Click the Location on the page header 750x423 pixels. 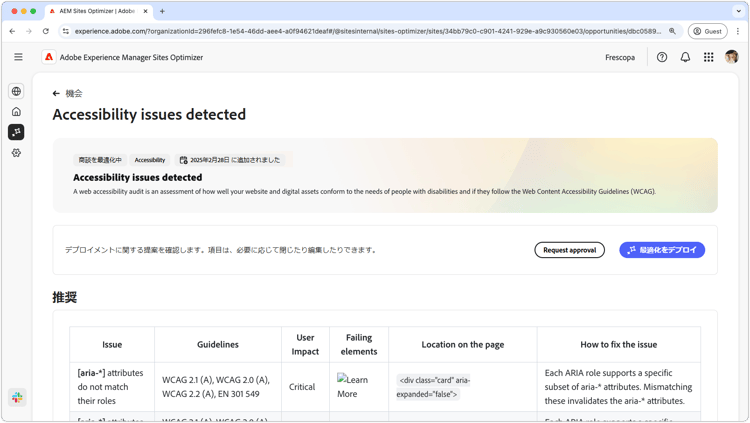463,345
